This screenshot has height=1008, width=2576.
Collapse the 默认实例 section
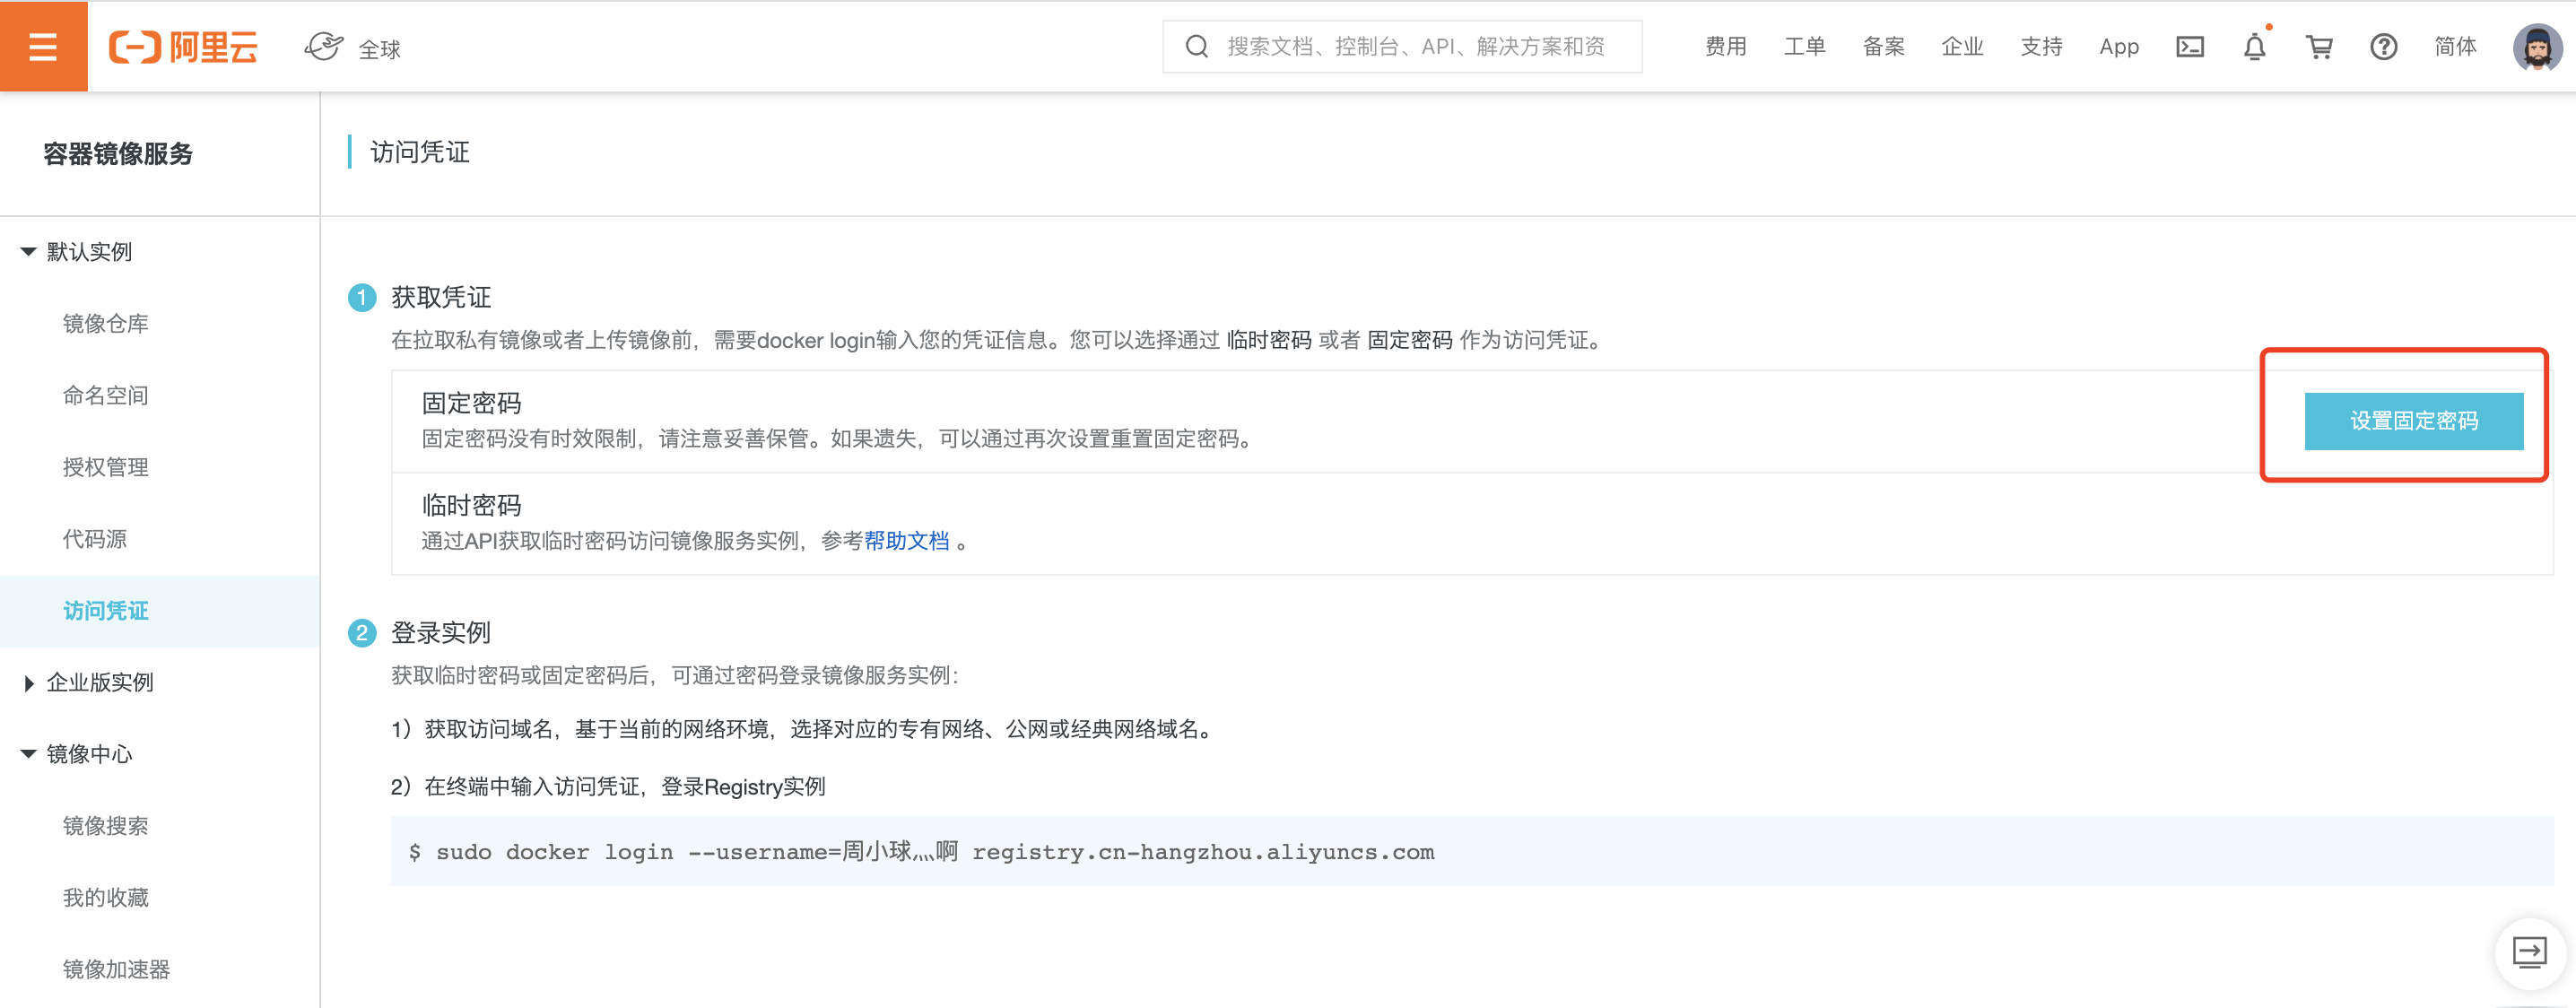click(88, 251)
